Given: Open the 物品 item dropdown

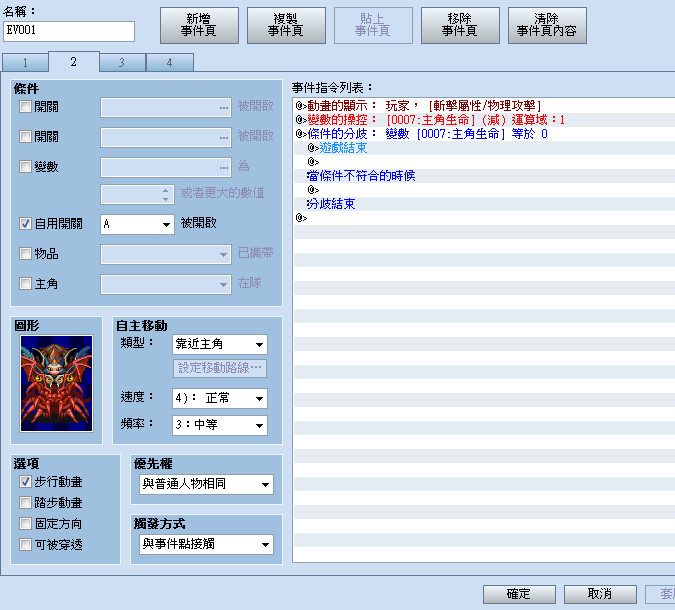Looking at the screenshot, I should pyautogui.click(x=166, y=254).
